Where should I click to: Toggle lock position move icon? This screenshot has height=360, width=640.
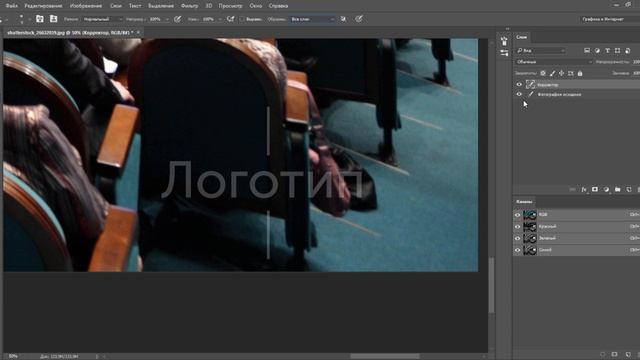click(x=562, y=73)
